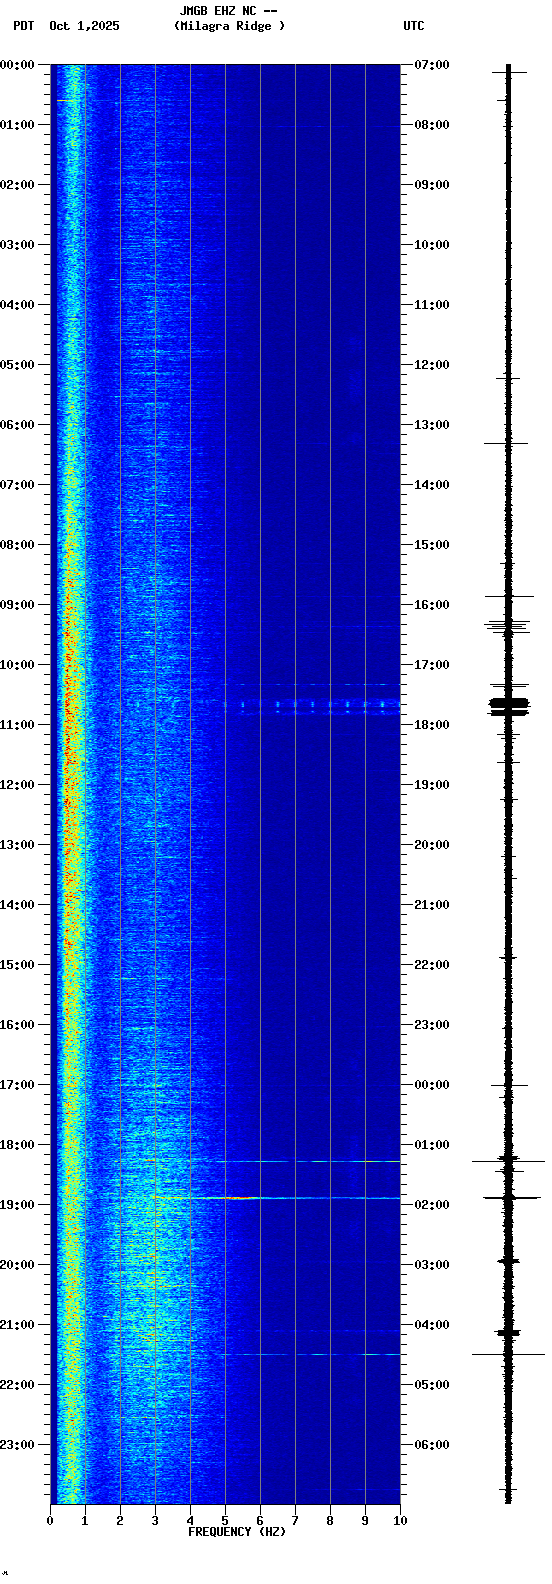Click the left axis '15:00' time label
552x1584 pixels.
[x=17, y=965]
